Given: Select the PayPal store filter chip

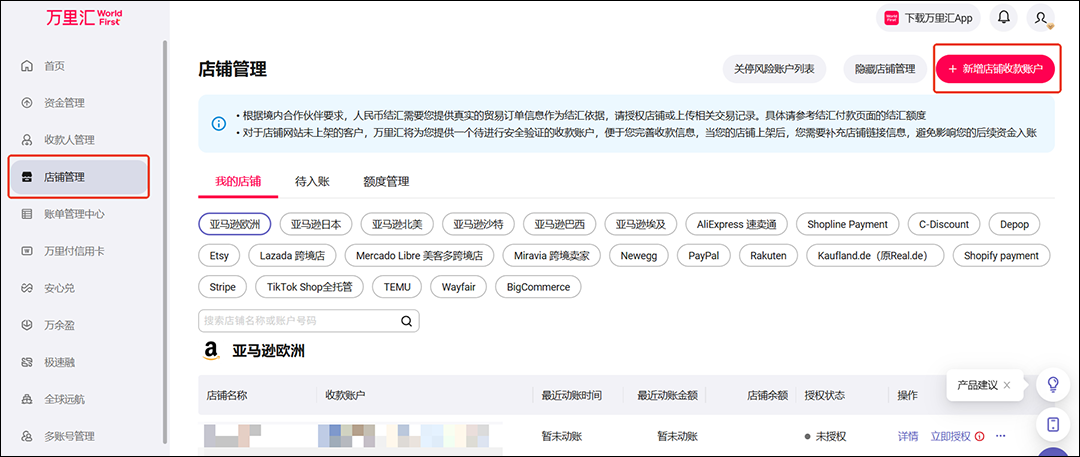Looking at the screenshot, I should click(703, 255).
